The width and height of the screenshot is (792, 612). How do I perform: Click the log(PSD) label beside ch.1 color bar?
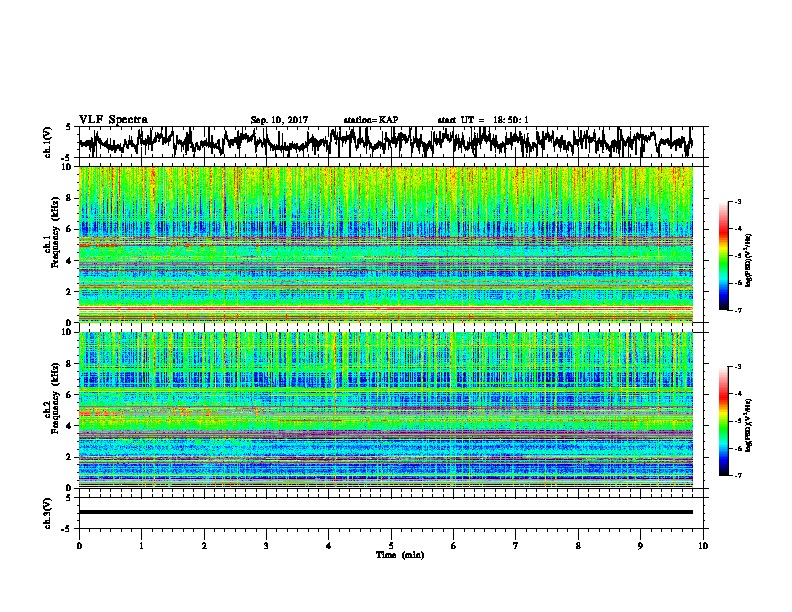(749, 260)
